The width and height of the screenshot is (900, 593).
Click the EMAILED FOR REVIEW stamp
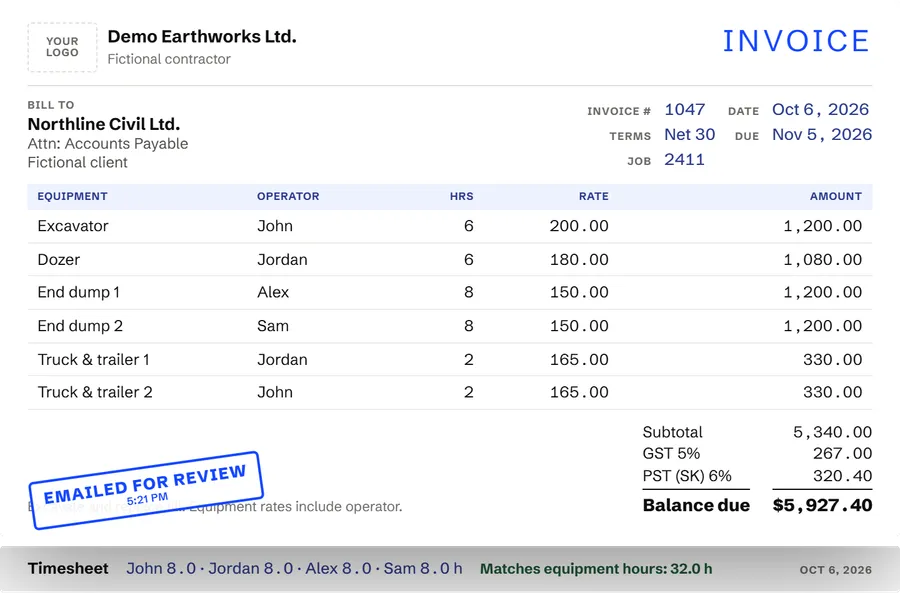pos(146,490)
